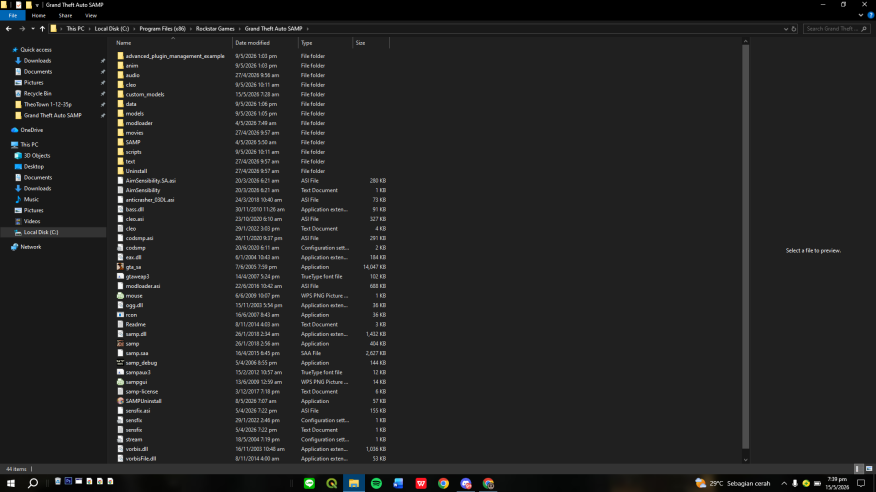
Task: Switch to the Home ribbon tab
Action: click(x=39, y=16)
